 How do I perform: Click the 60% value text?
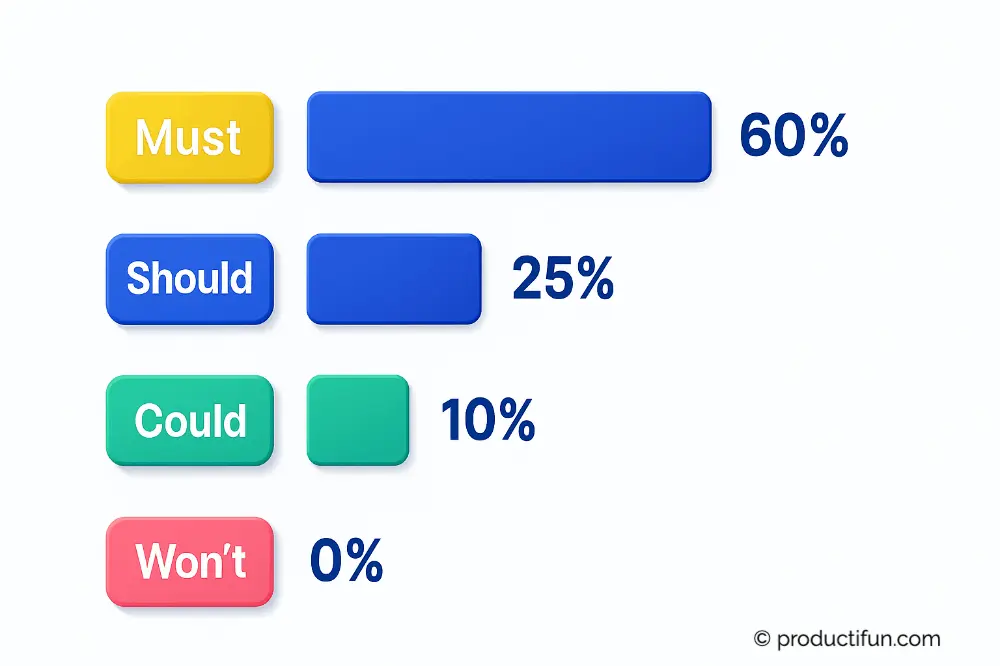(794, 135)
